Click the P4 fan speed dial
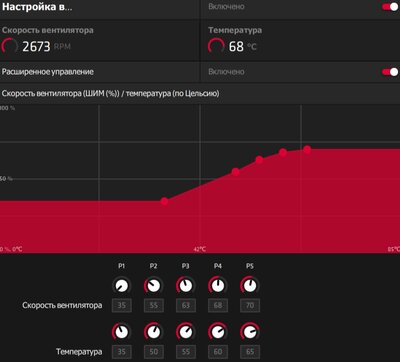400x362 pixels. [218, 286]
